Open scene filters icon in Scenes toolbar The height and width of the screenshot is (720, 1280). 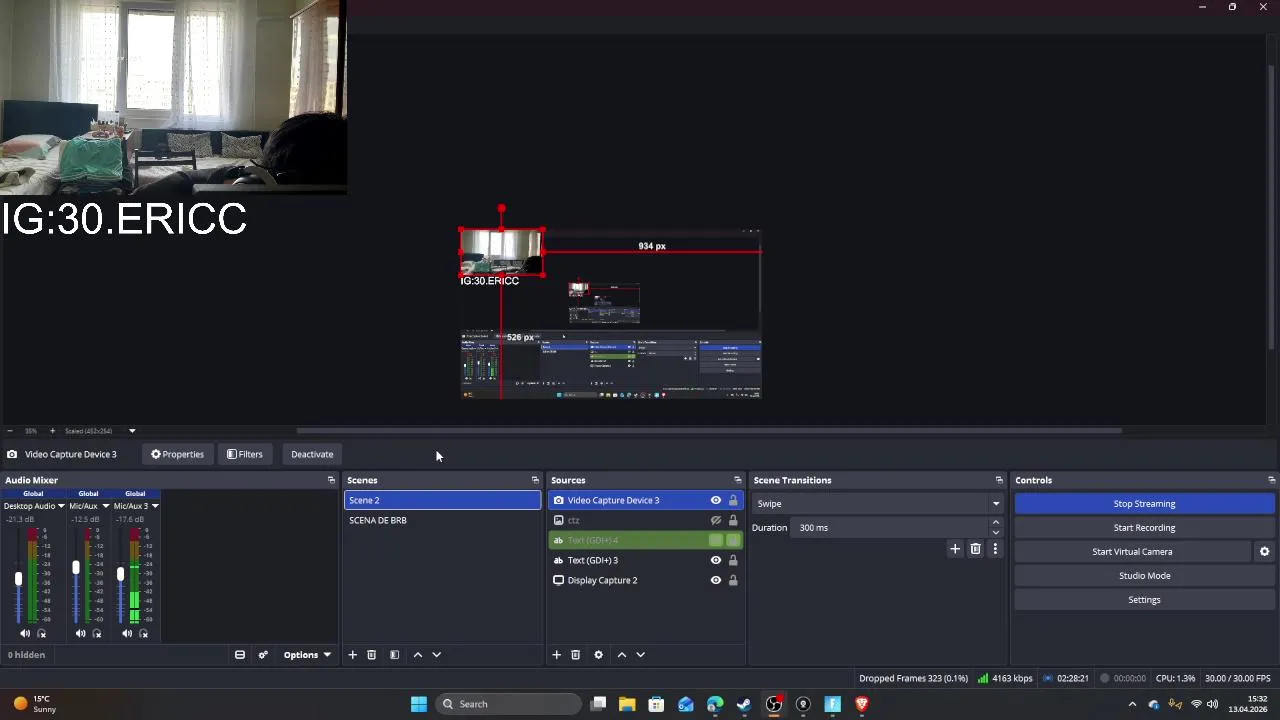coord(394,655)
